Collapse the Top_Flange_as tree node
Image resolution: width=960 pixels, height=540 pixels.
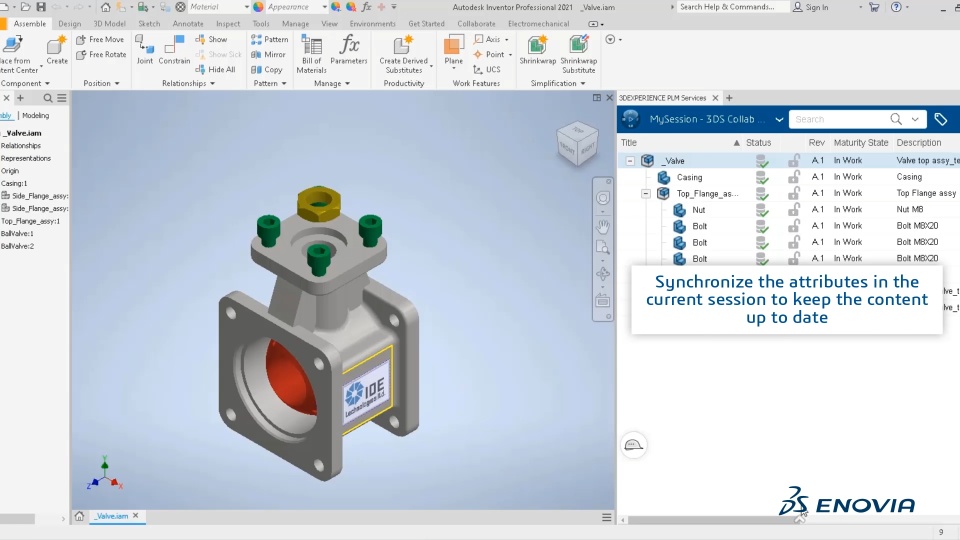click(x=645, y=193)
